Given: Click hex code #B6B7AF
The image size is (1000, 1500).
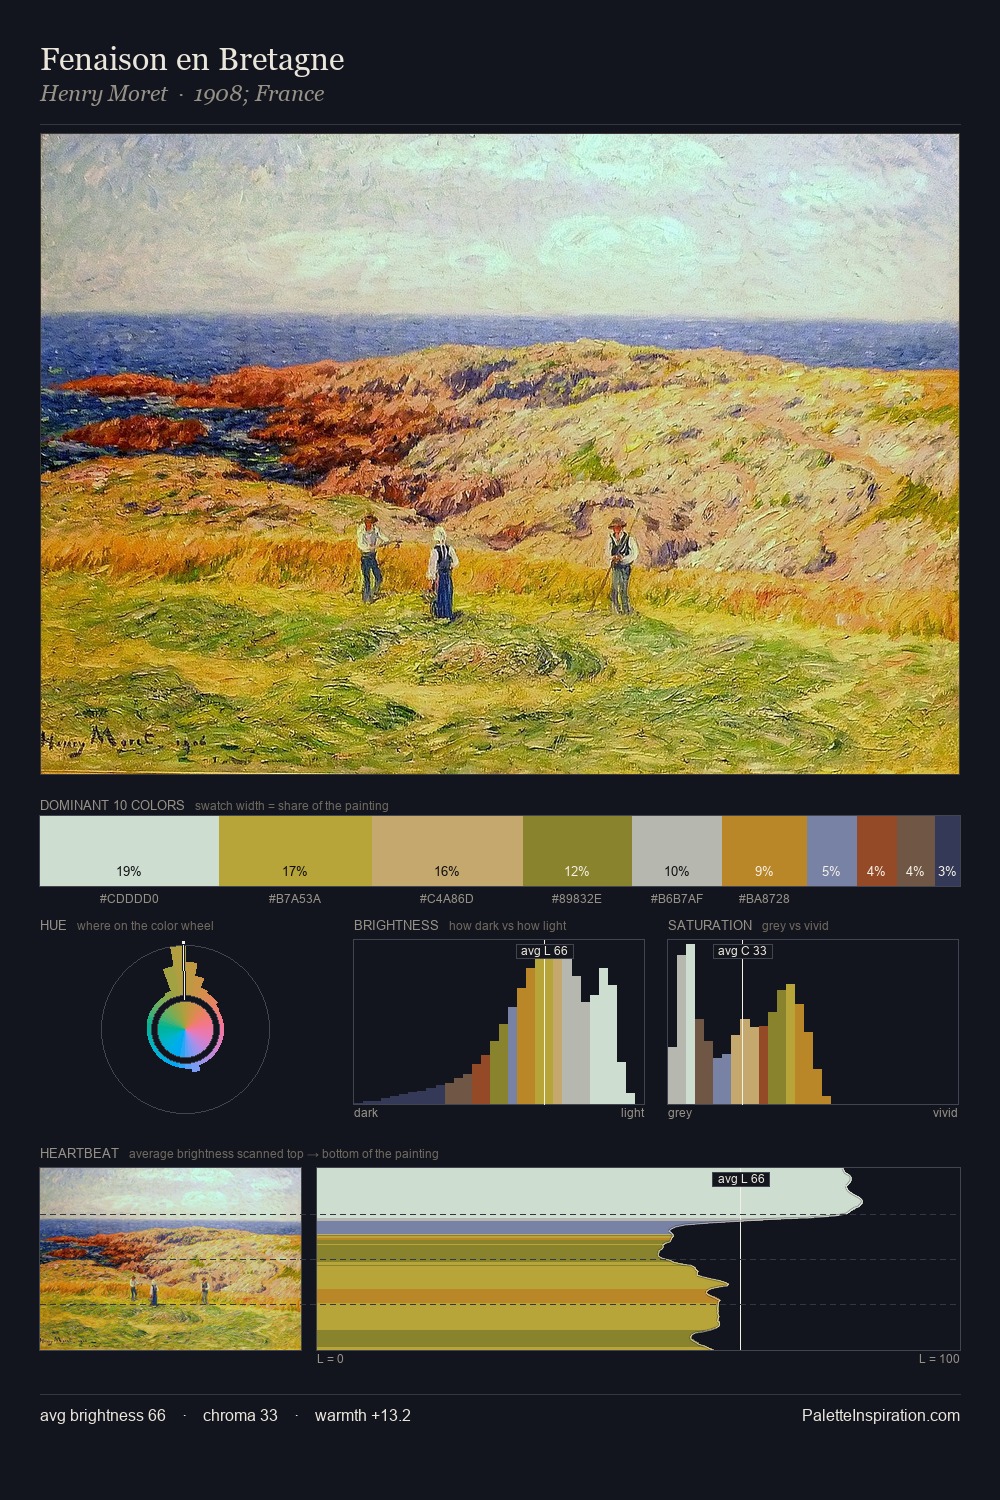Looking at the screenshot, I should pos(677,899).
